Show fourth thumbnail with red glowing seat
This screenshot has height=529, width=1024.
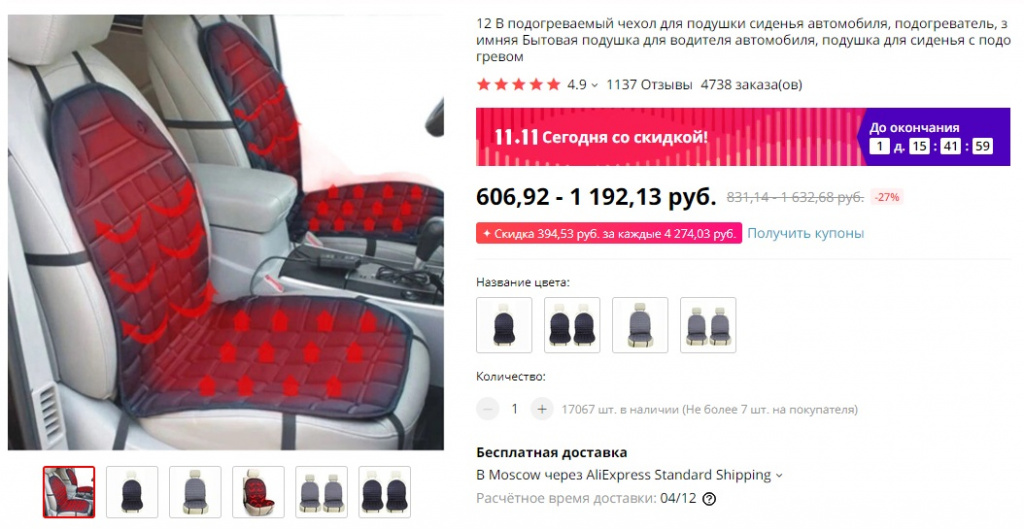[x=258, y=492]
